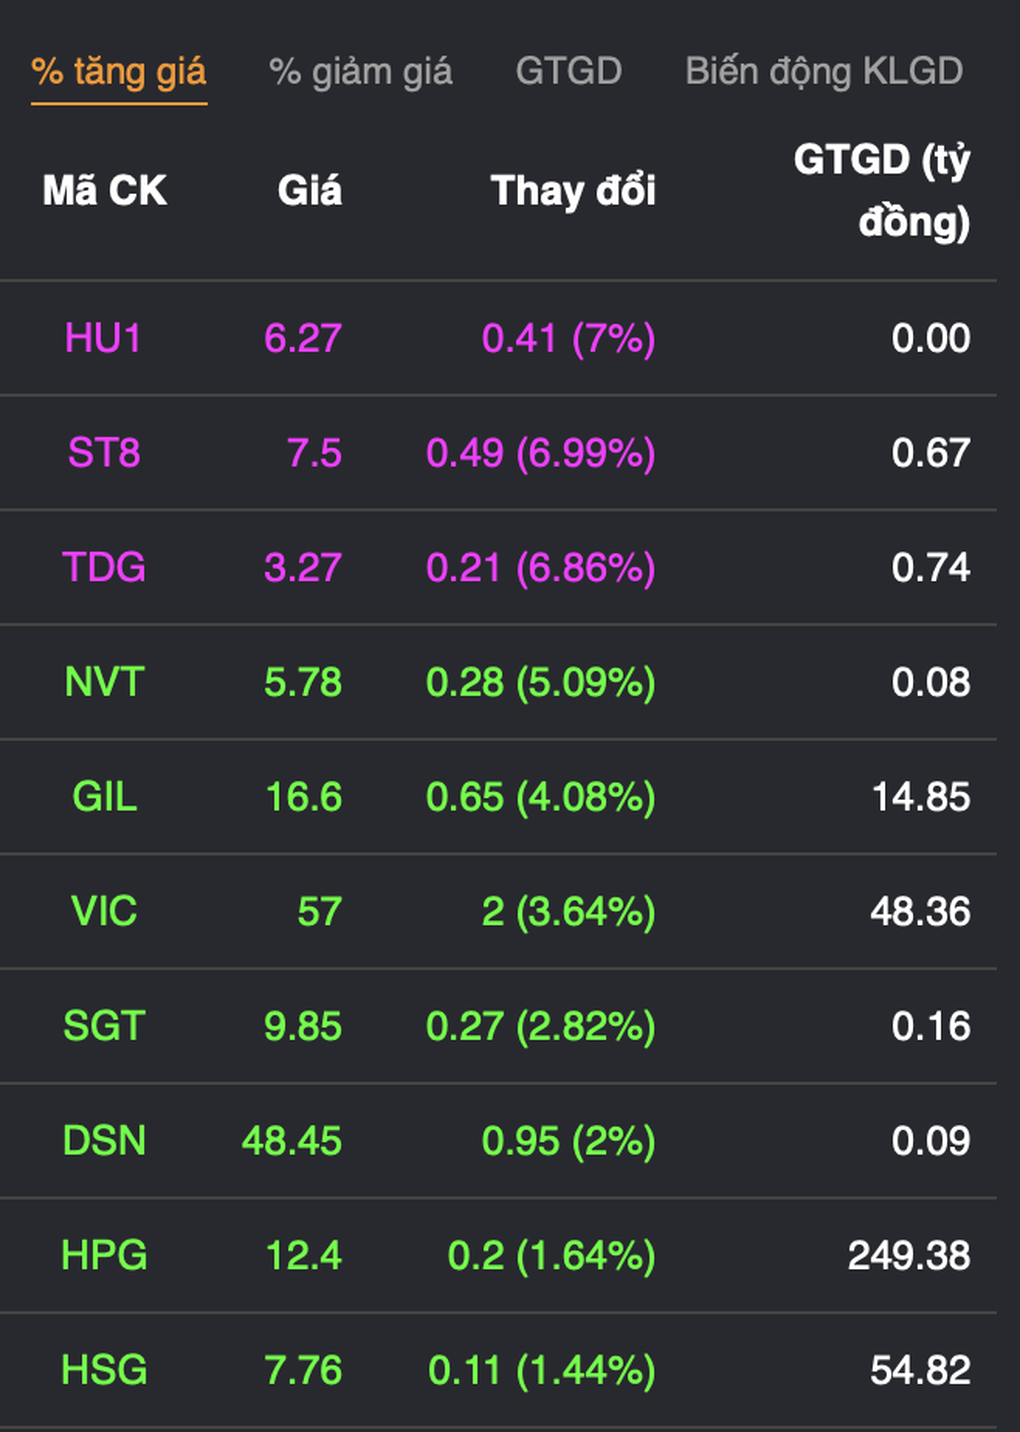The width and height of the screenshot is (1020, 1432).
Task: Click the 'Thay đổi' column header
Action: click(573, 190)
